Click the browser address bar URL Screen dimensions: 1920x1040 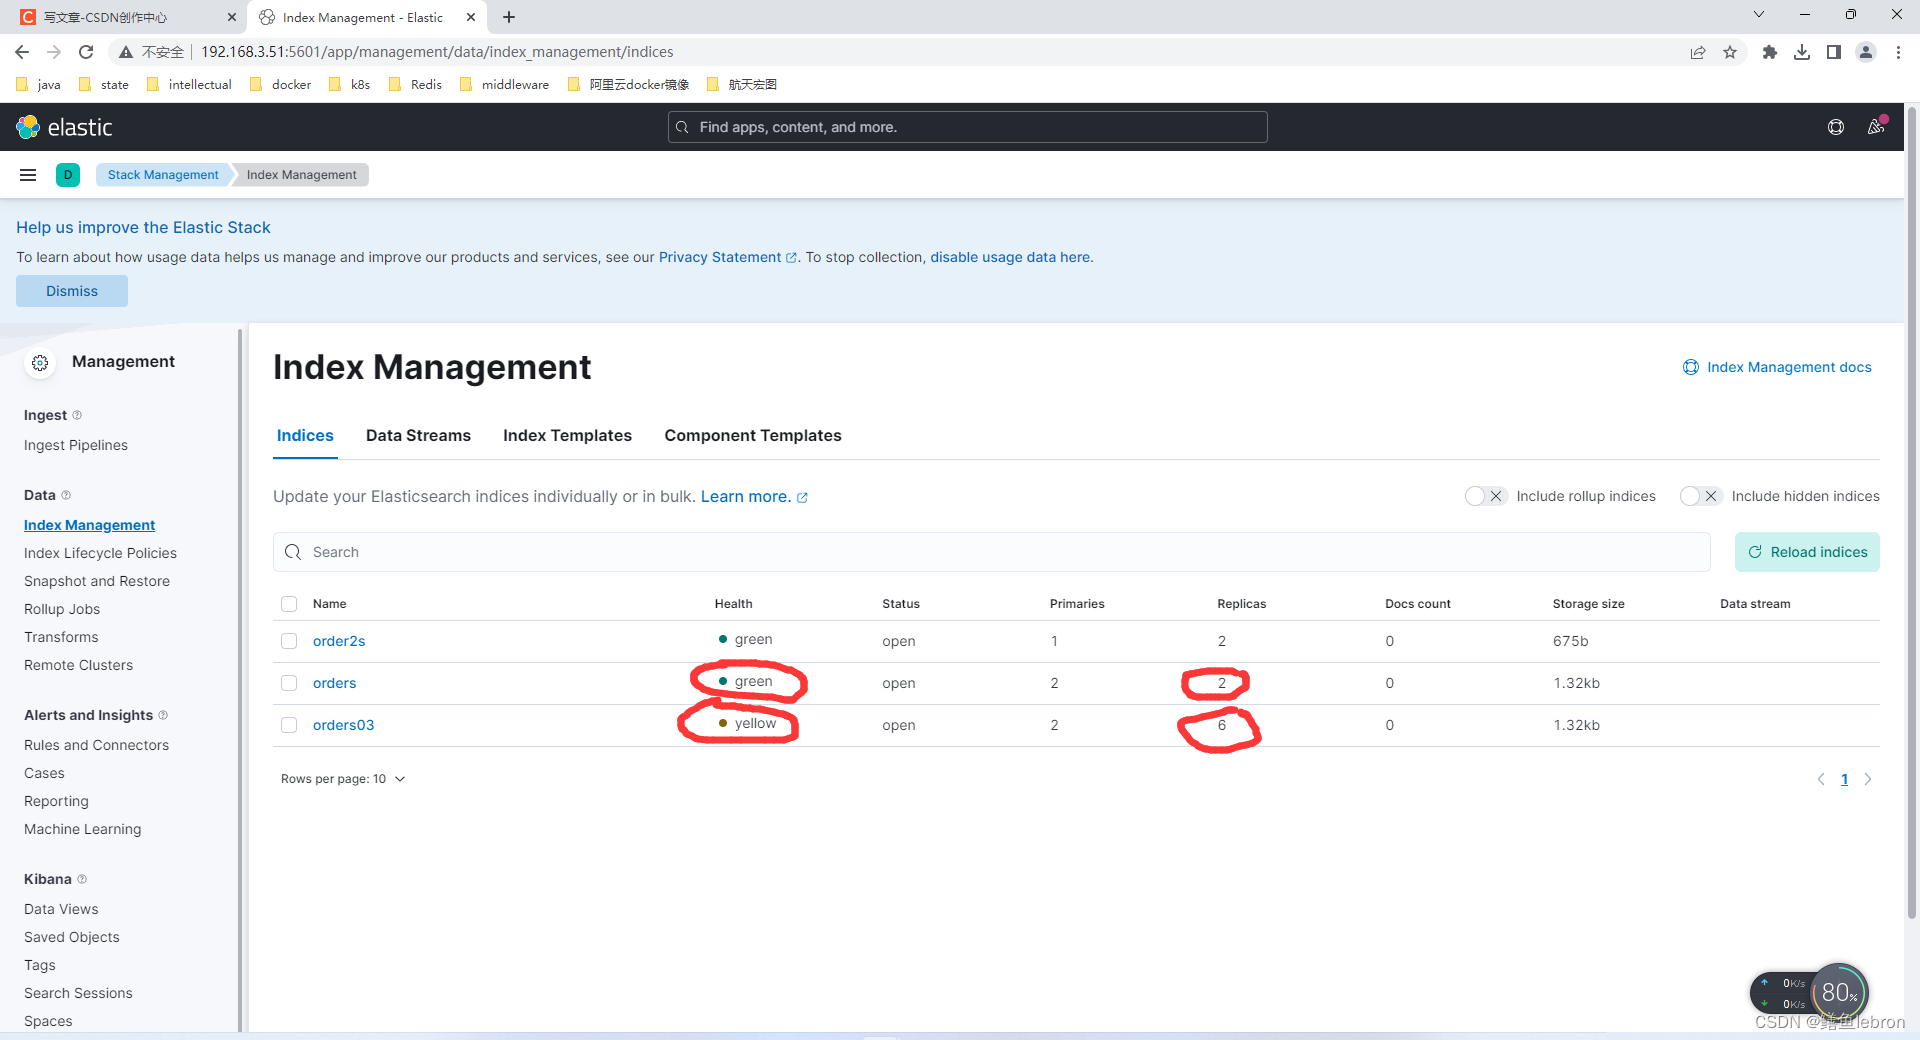pyautogui.click(x=437, y=52)
